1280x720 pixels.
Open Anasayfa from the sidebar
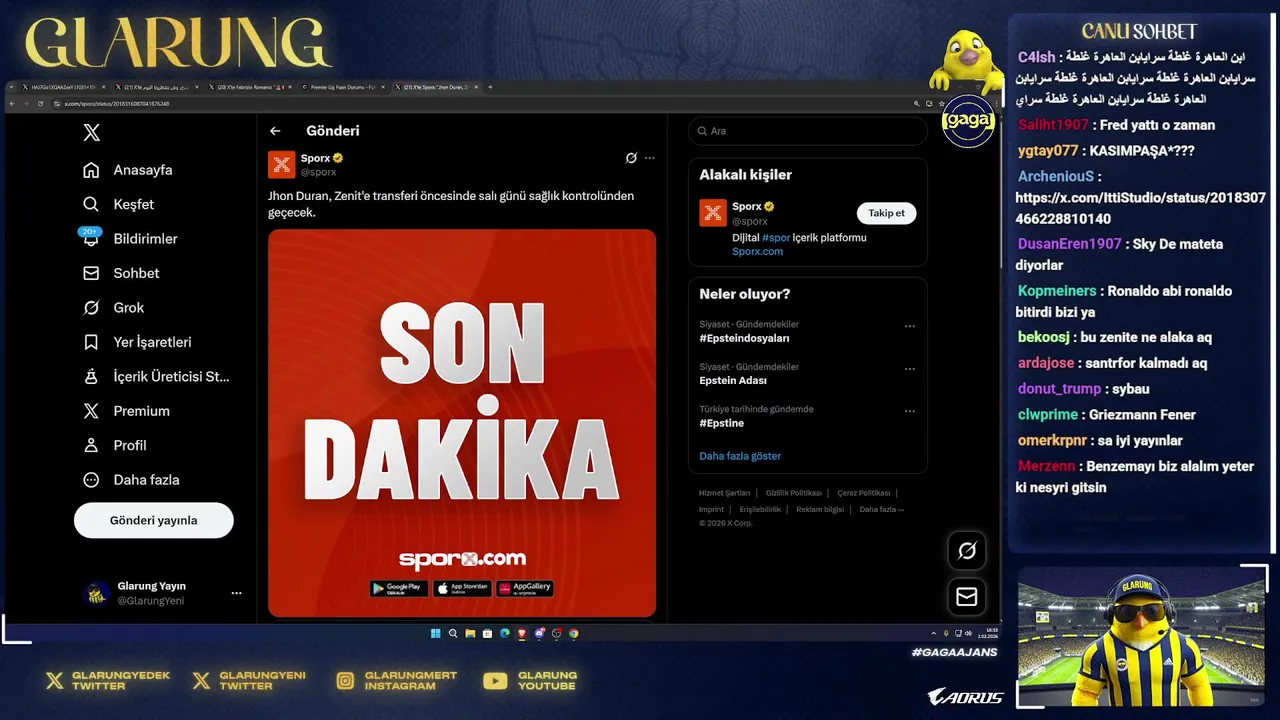[127, 170]
